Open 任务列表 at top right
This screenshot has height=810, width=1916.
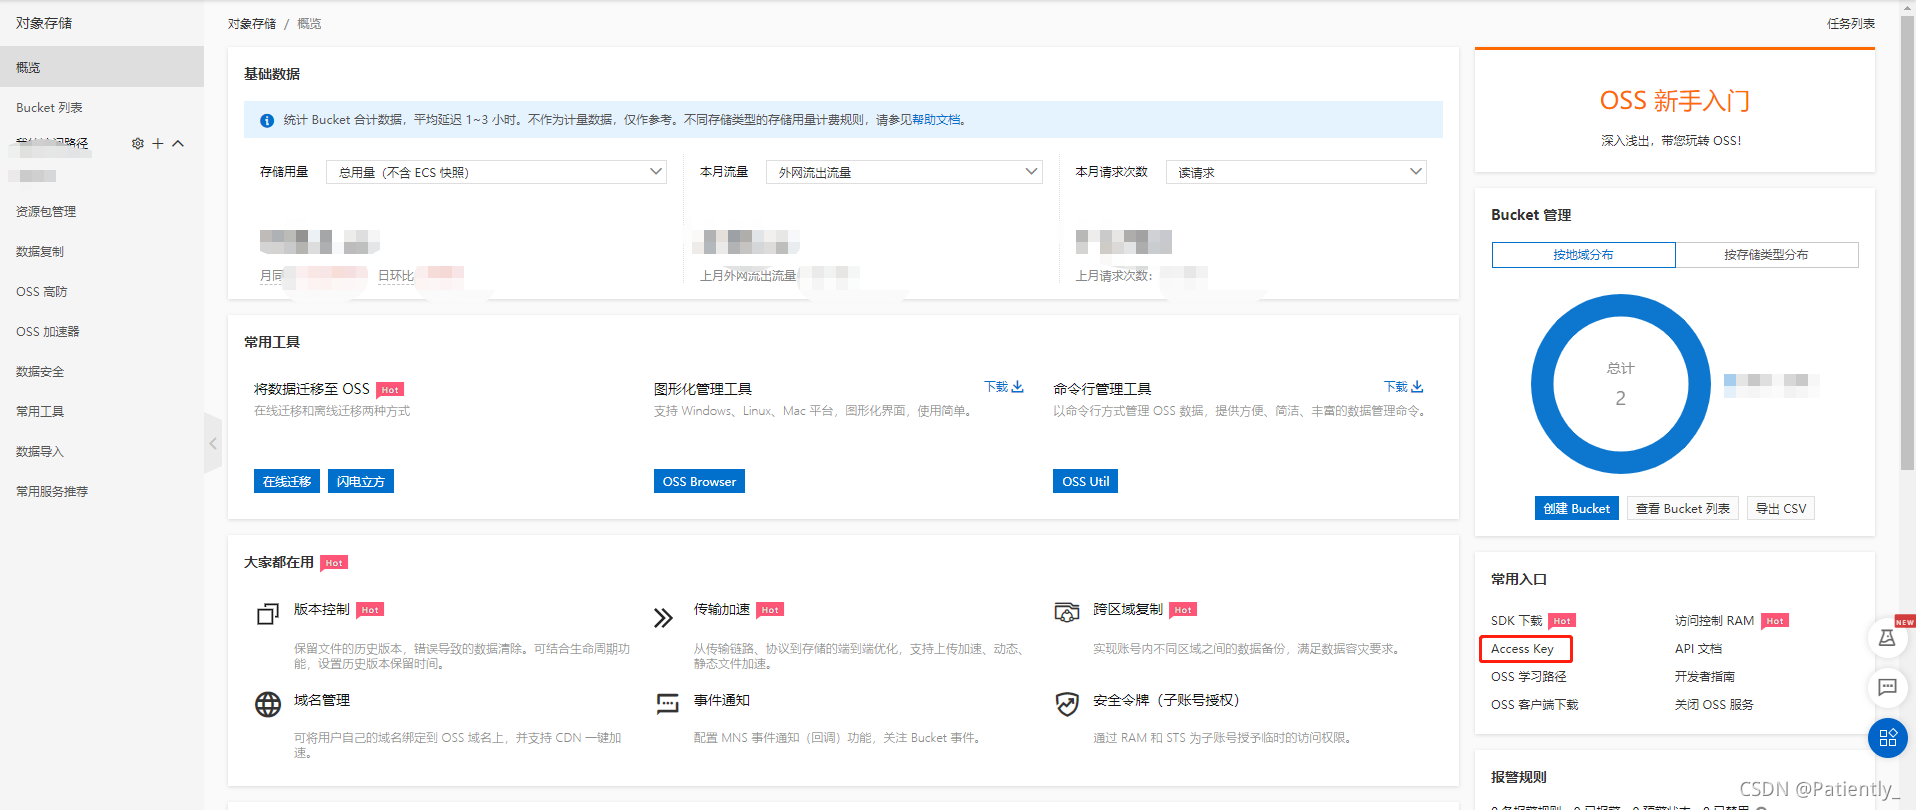click(x=1851, y=23)
